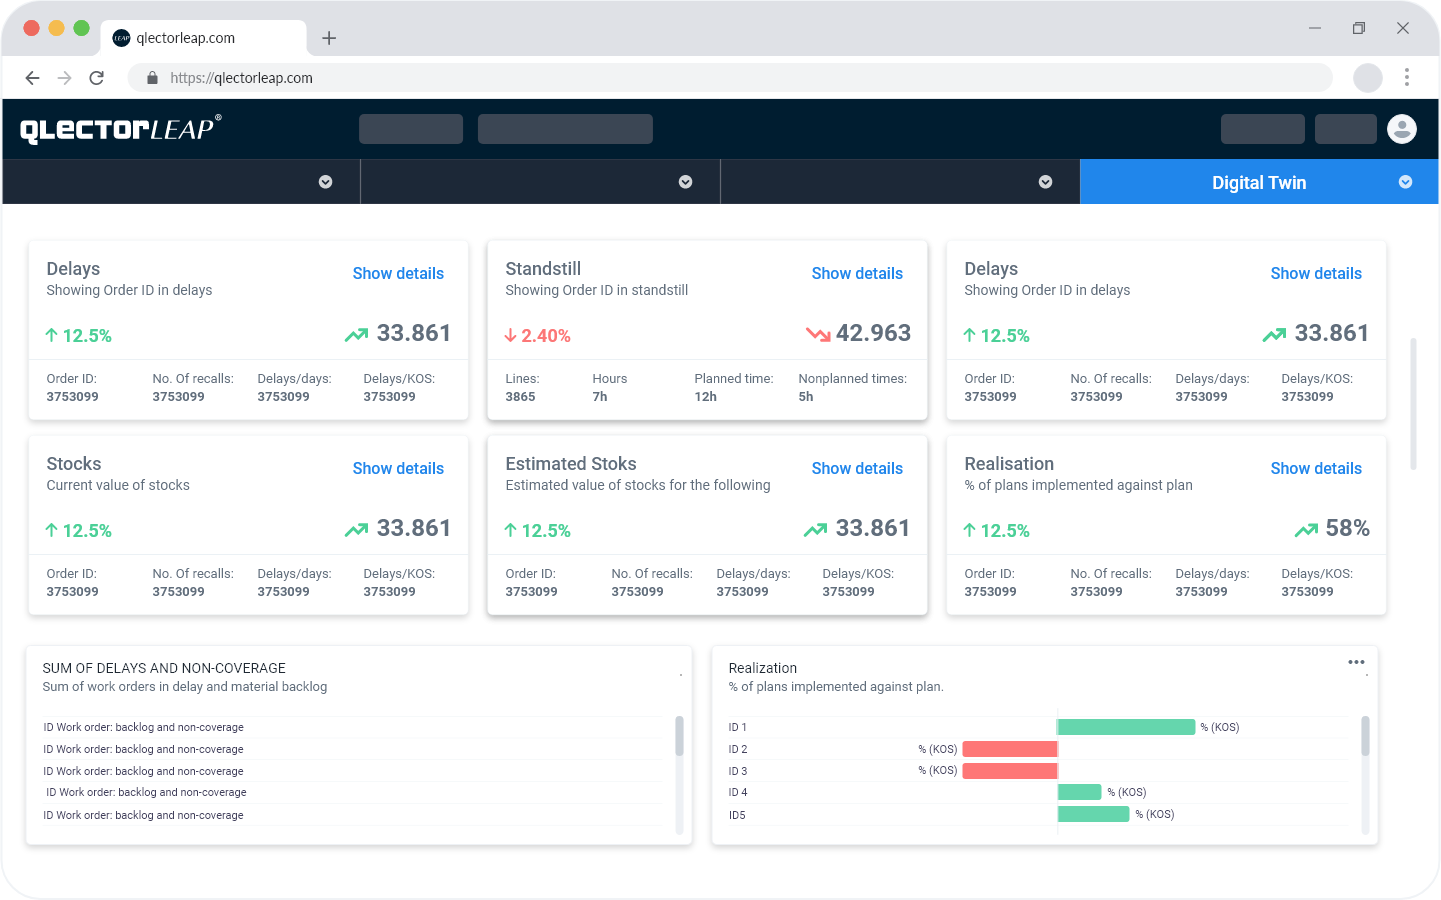Click the user profile avatar icon
This screenshot has height=900, width=1441.
pyautogui.click(x=1402, y=129)
